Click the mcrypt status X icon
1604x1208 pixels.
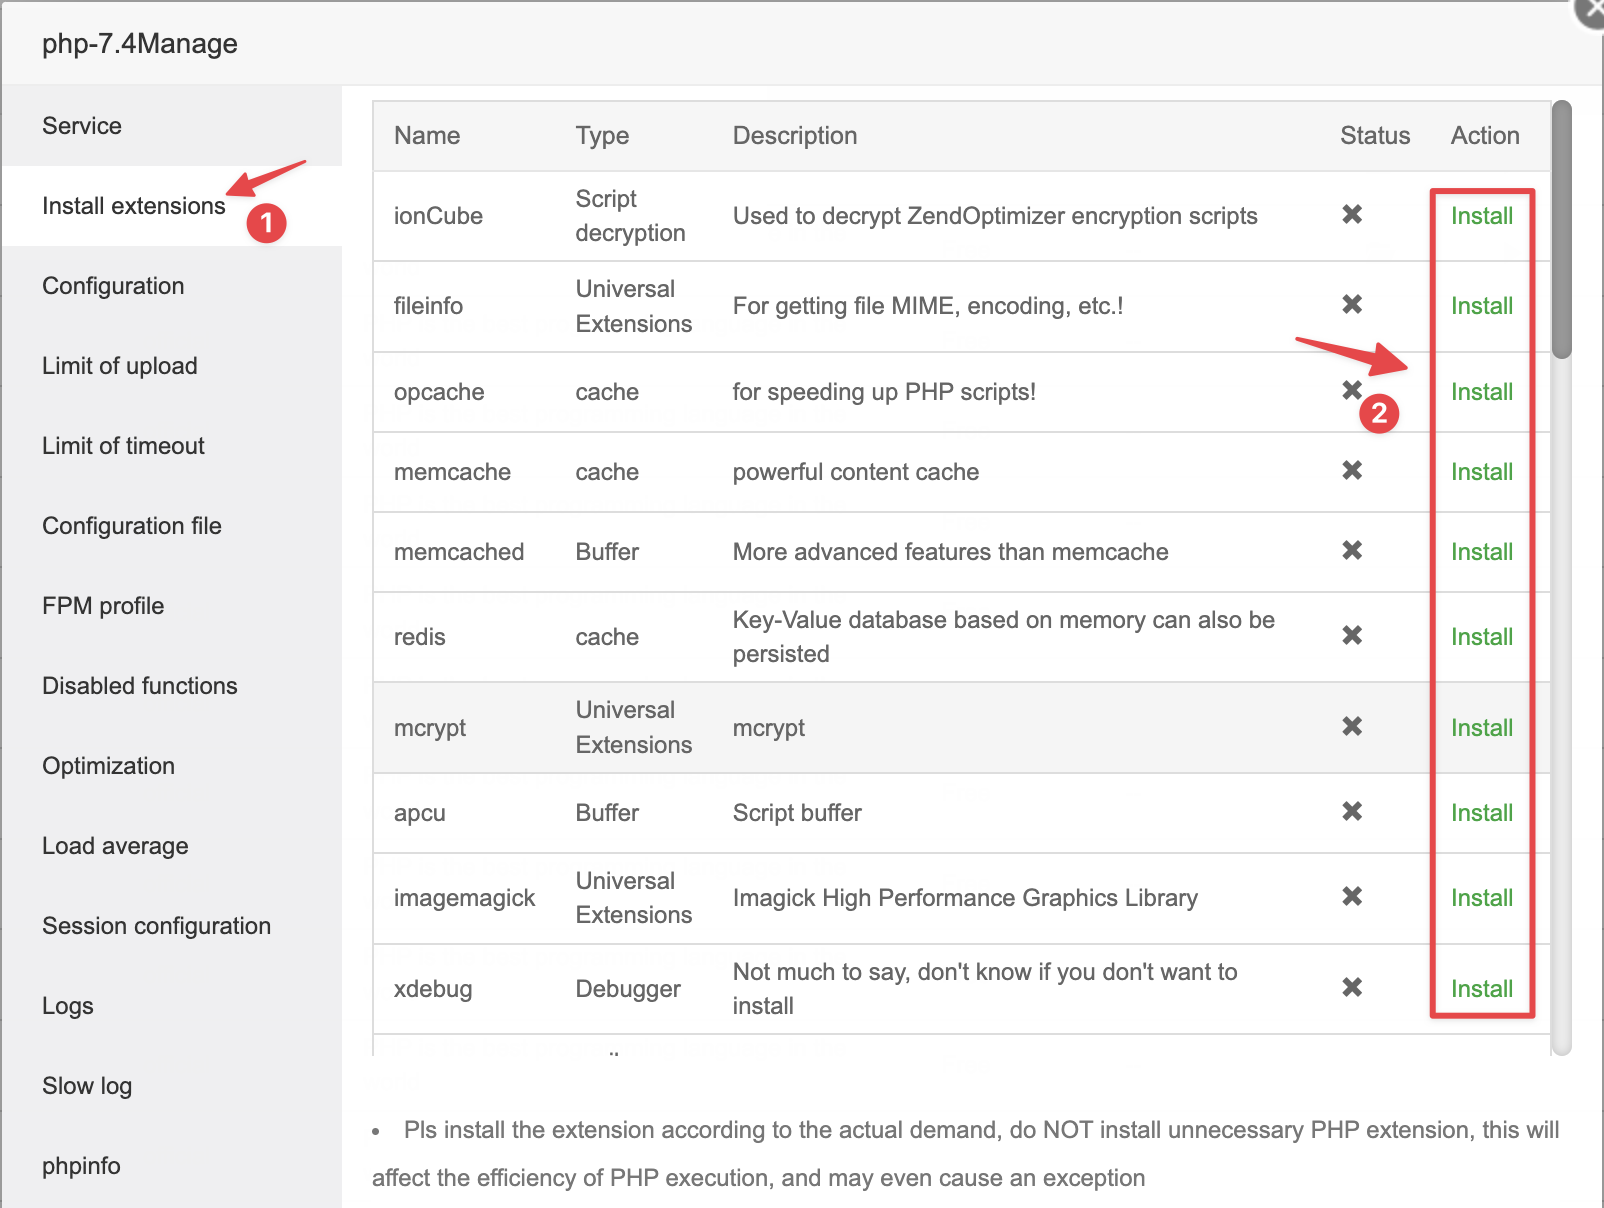click(1352, 726)
